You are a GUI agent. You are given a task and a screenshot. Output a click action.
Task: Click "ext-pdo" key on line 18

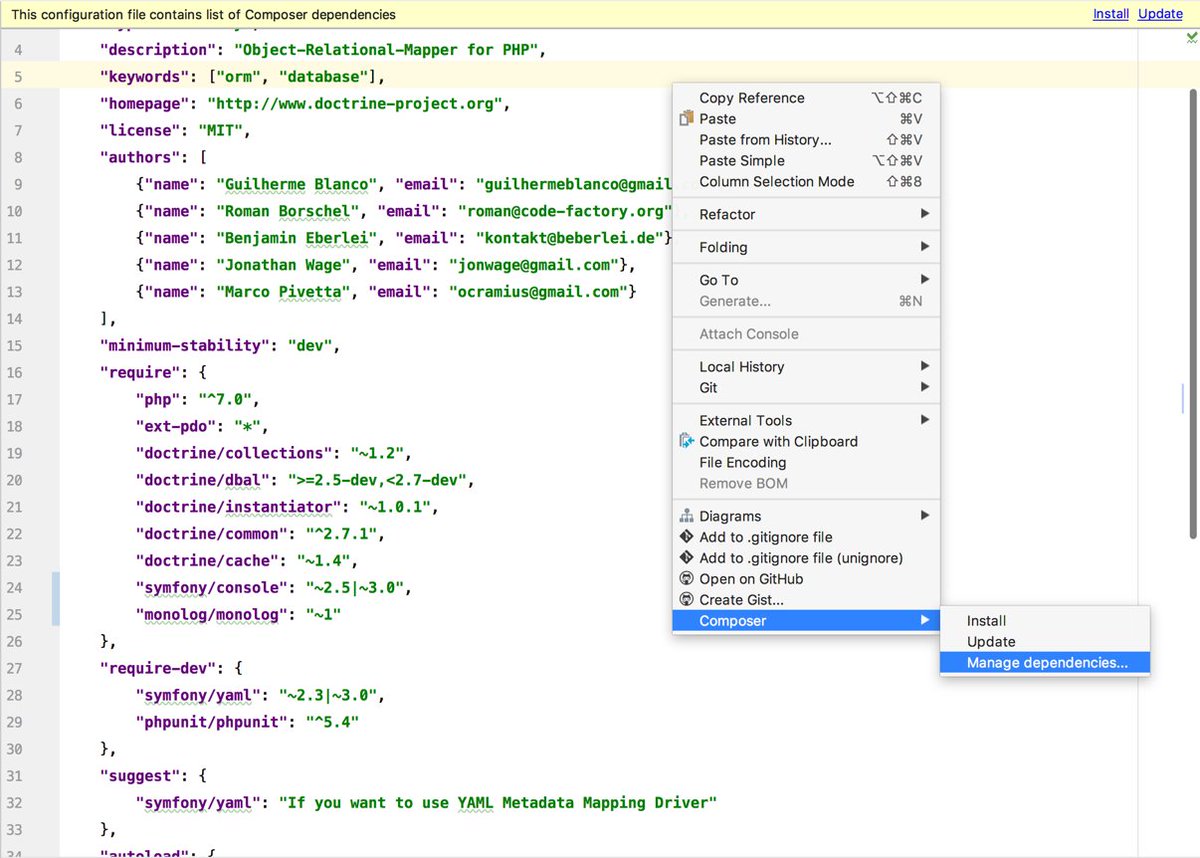tap(176, 426)
